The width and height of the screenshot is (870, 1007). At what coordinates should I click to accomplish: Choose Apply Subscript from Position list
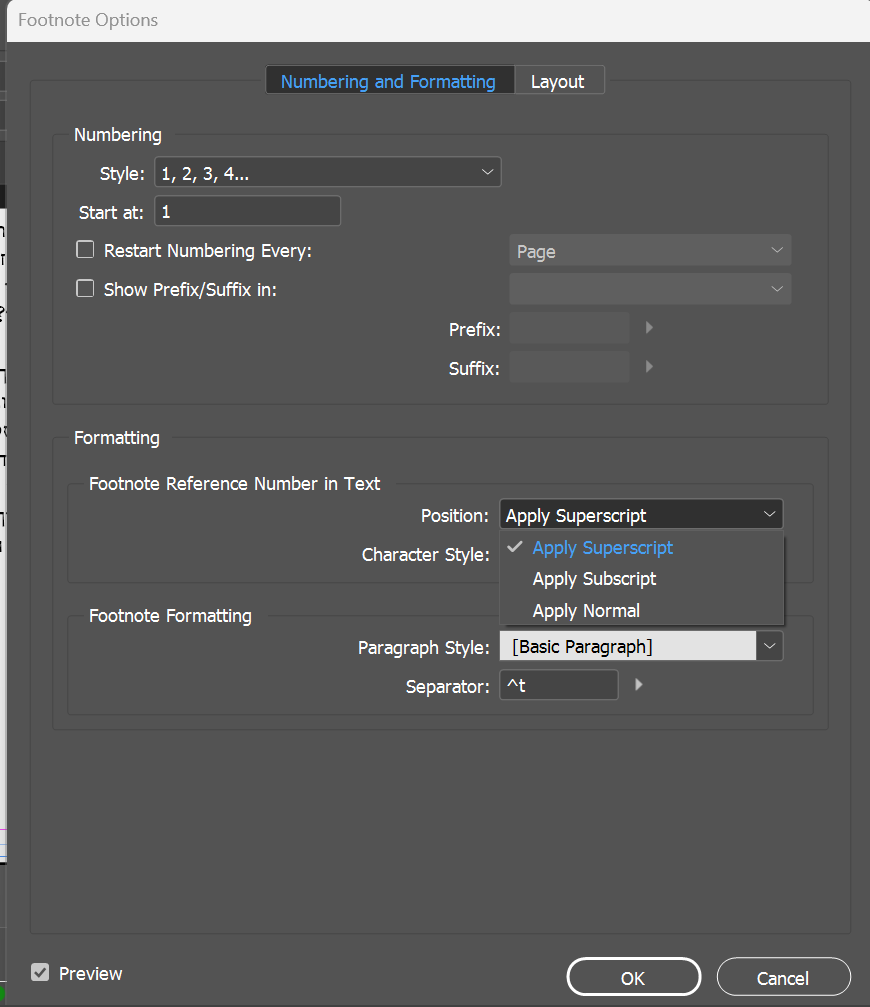[x=594, y=579]
